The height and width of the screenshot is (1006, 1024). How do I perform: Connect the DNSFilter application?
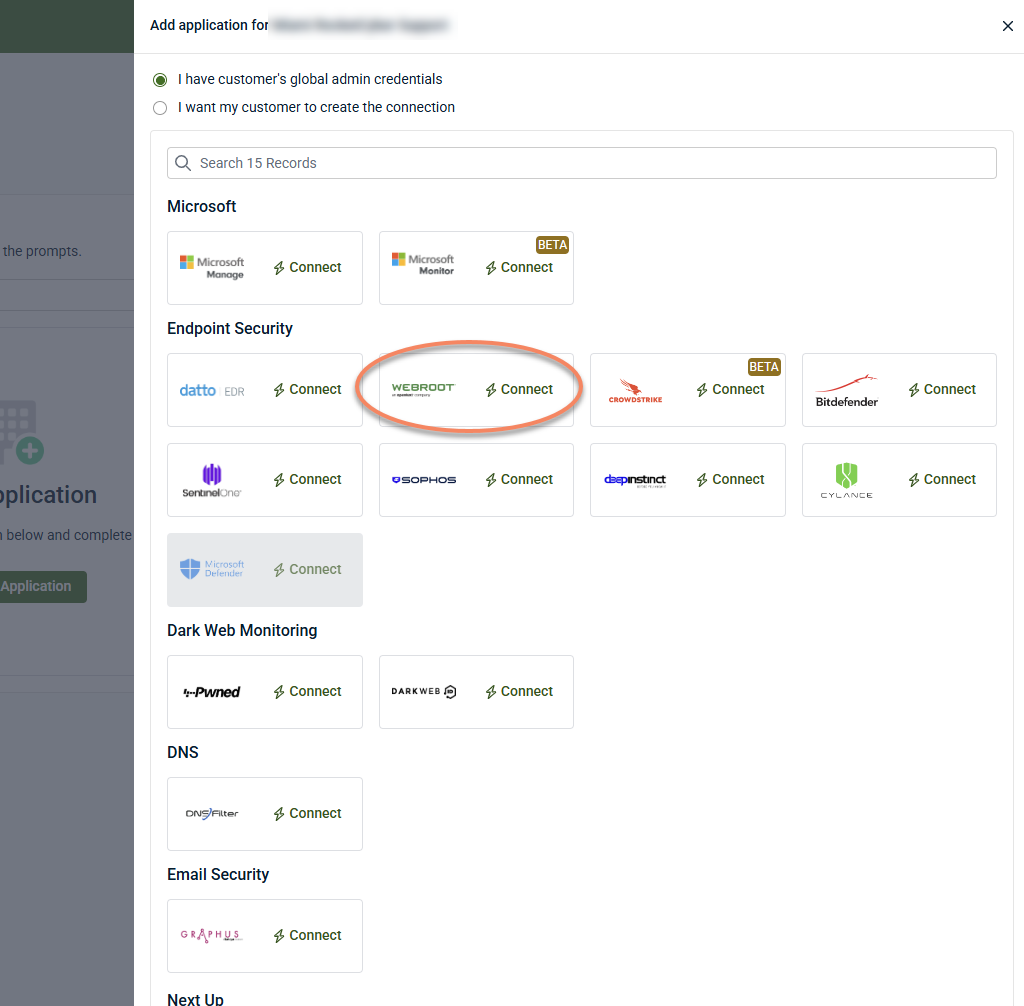coord(307,814)
